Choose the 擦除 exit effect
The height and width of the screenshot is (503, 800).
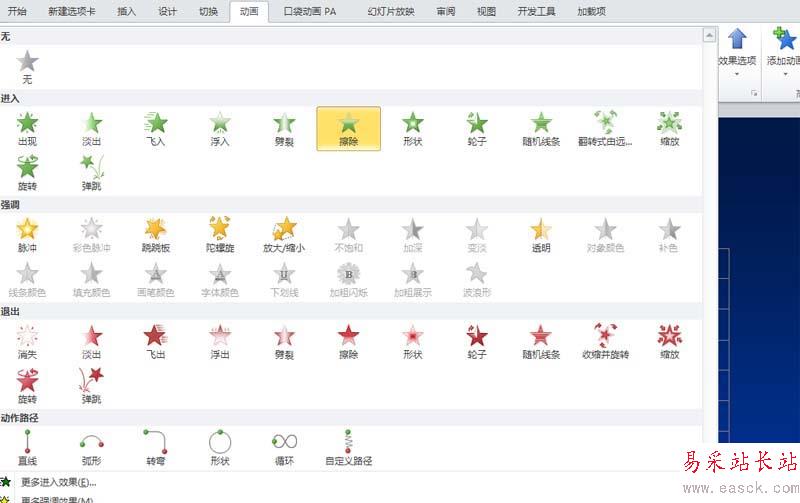pos(348,342)
